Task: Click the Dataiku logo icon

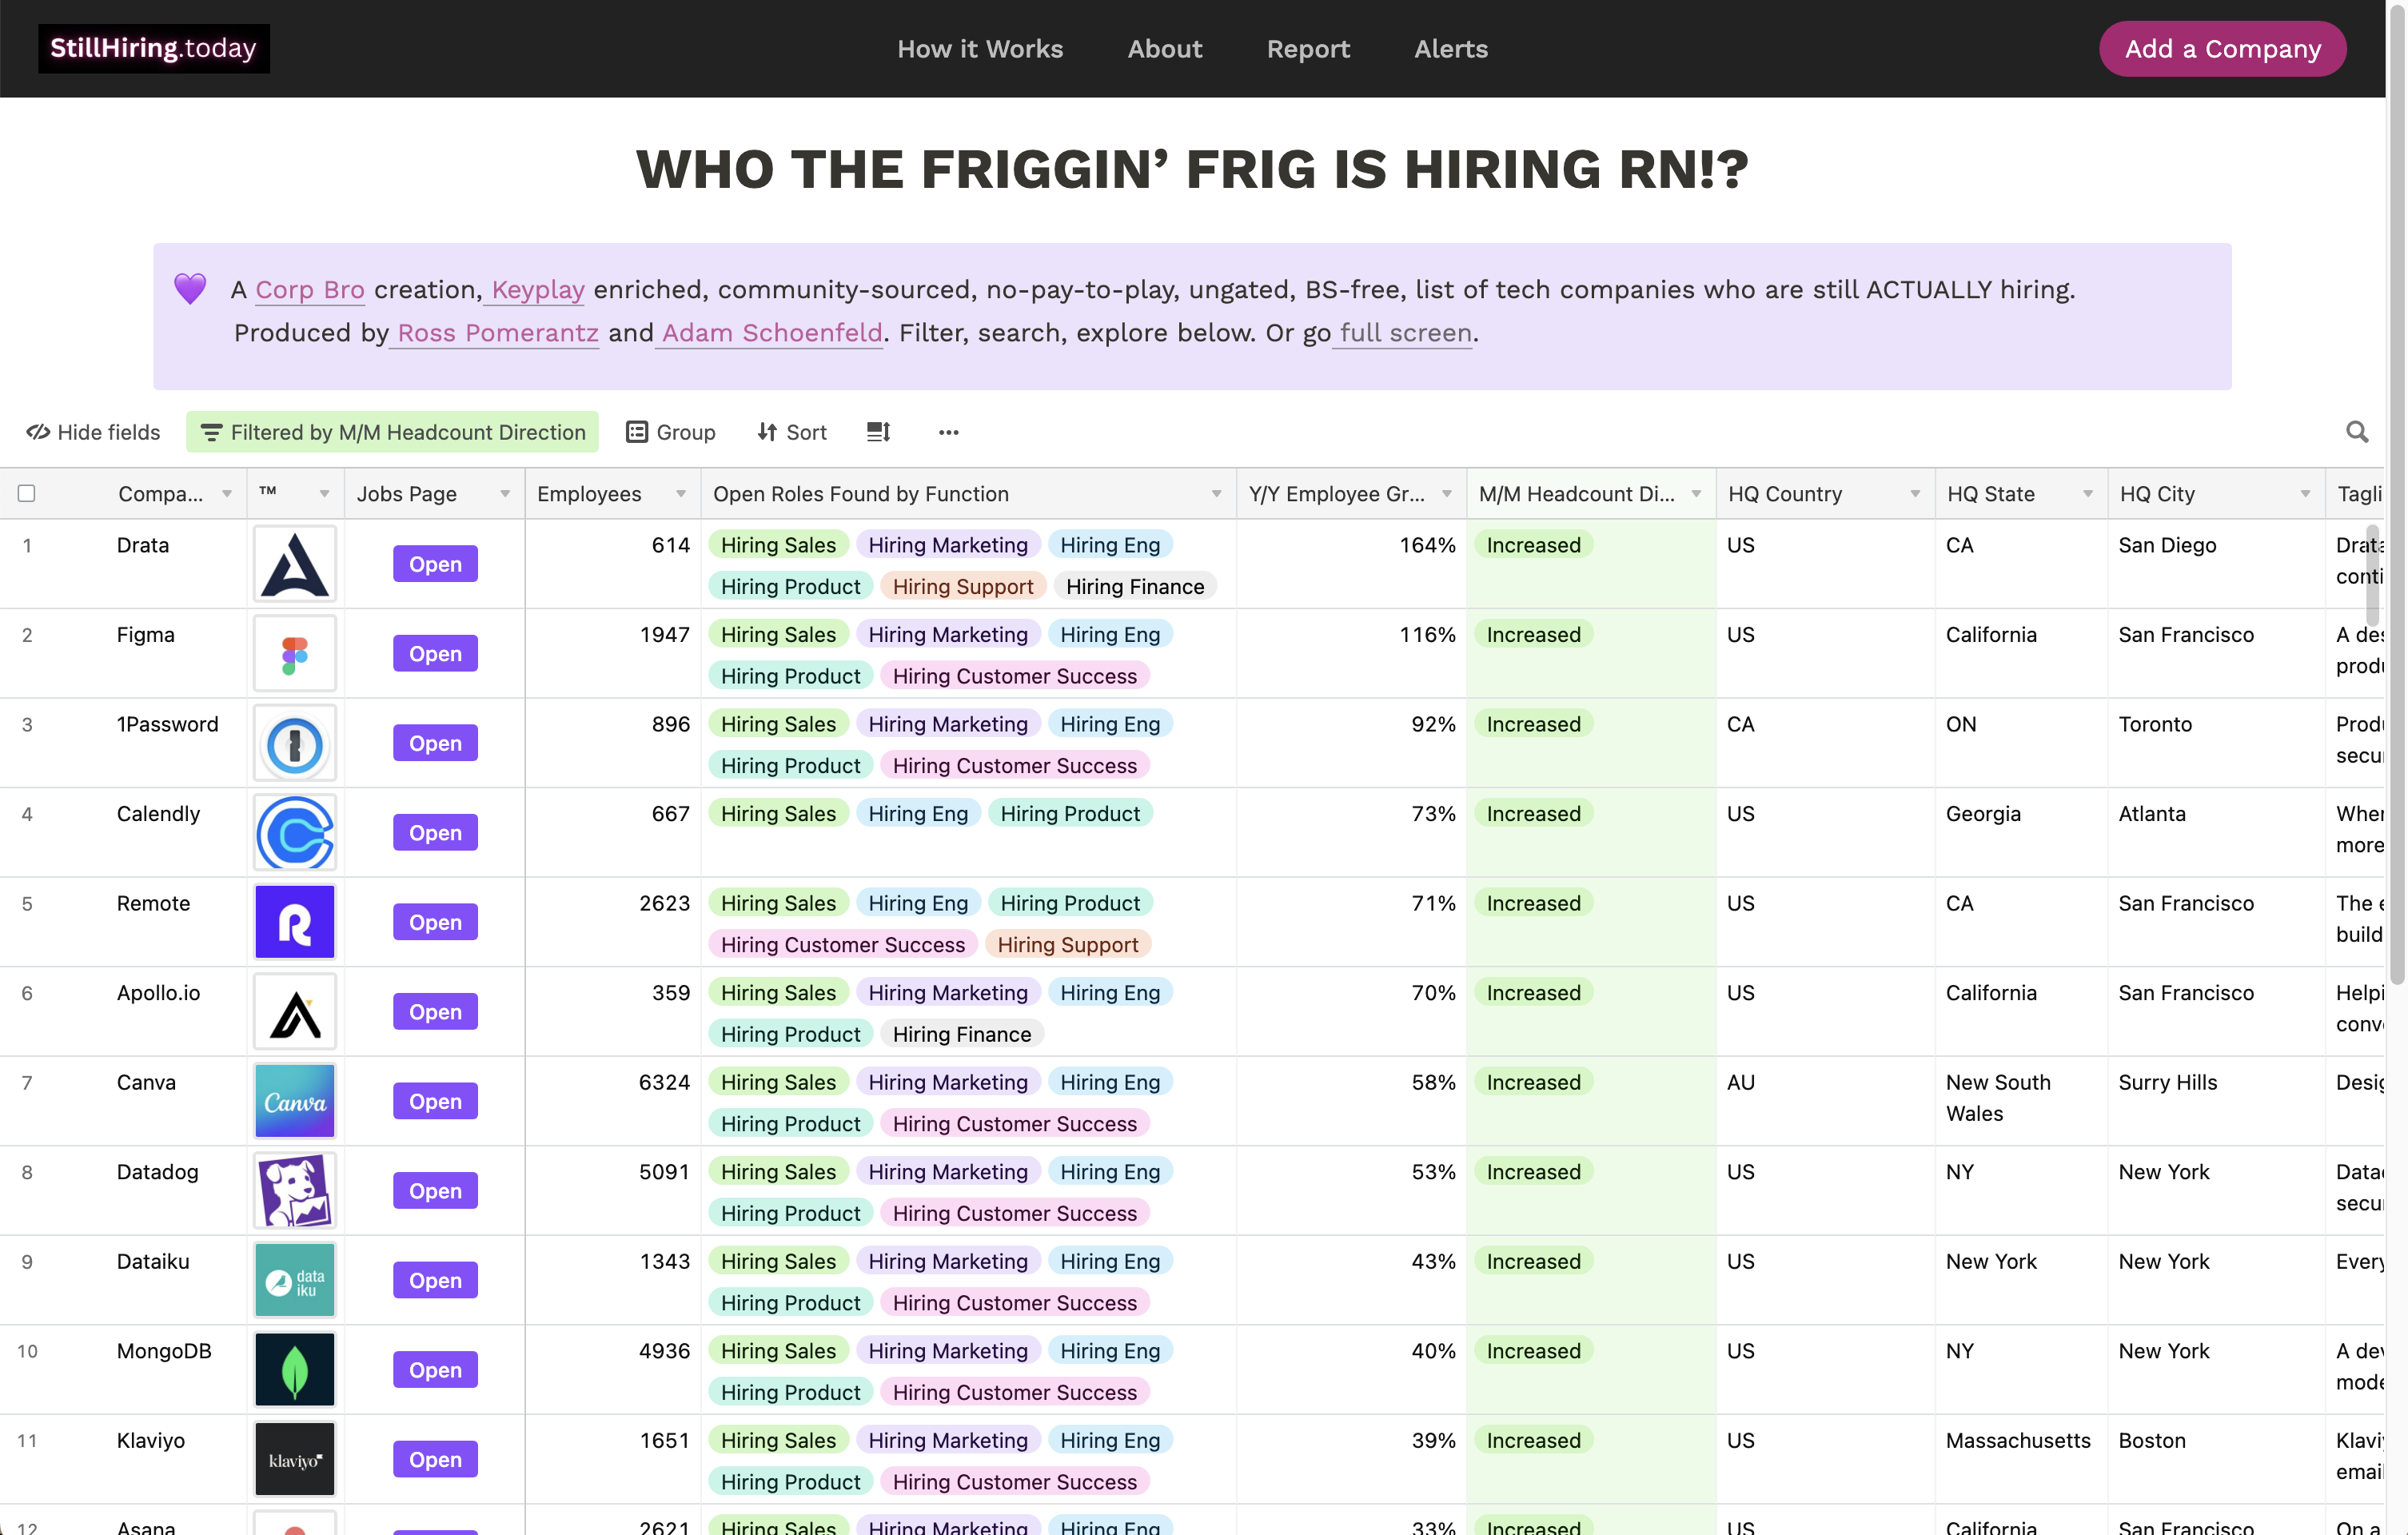Action: point(295,1281)
